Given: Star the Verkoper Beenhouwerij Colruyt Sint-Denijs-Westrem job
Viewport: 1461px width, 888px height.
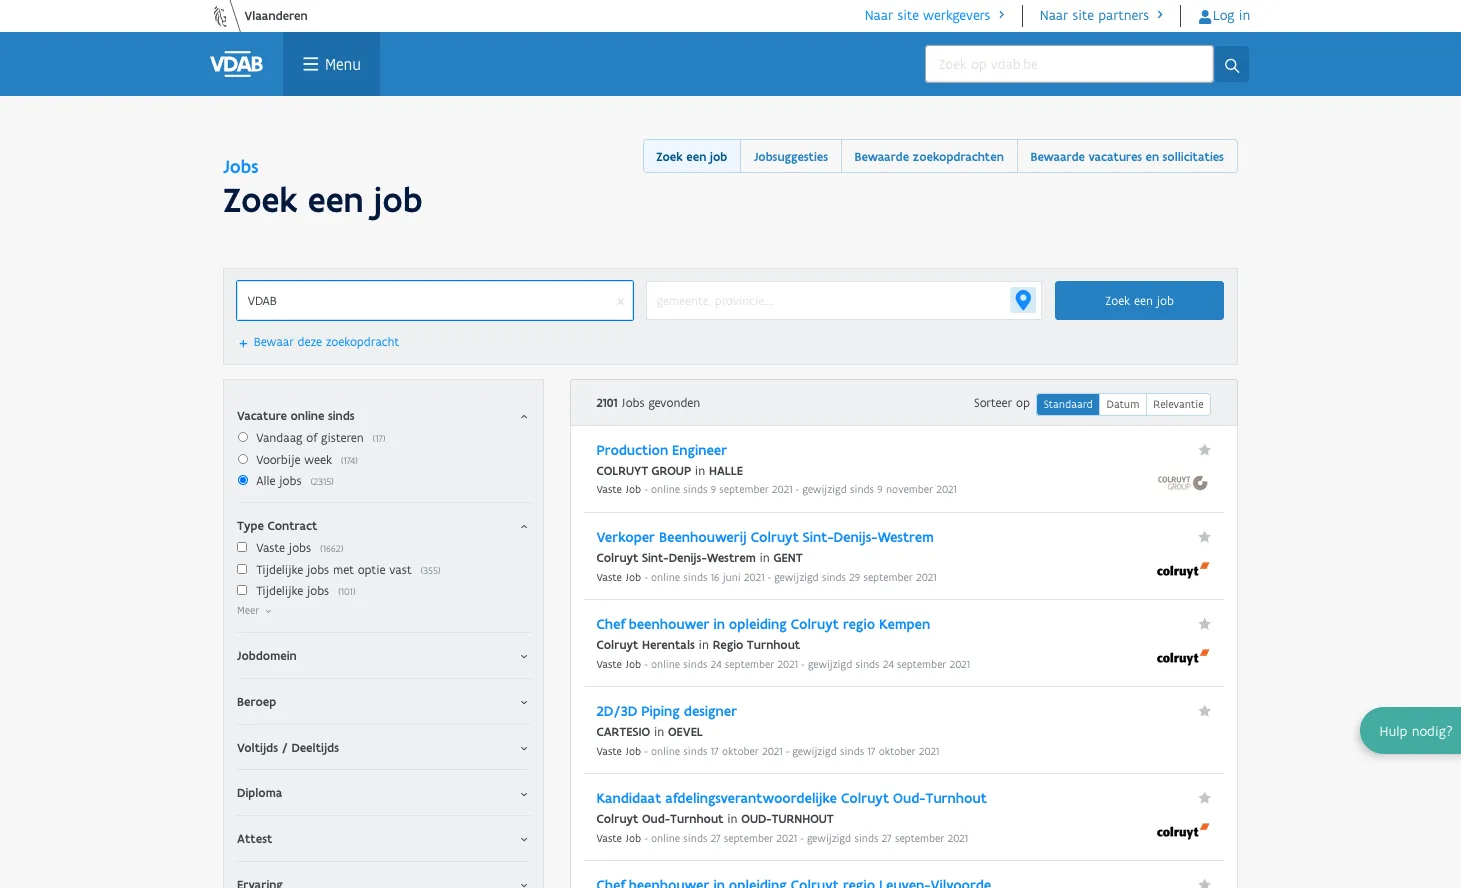Looking at the screenshot, I should coord(1204,537).
